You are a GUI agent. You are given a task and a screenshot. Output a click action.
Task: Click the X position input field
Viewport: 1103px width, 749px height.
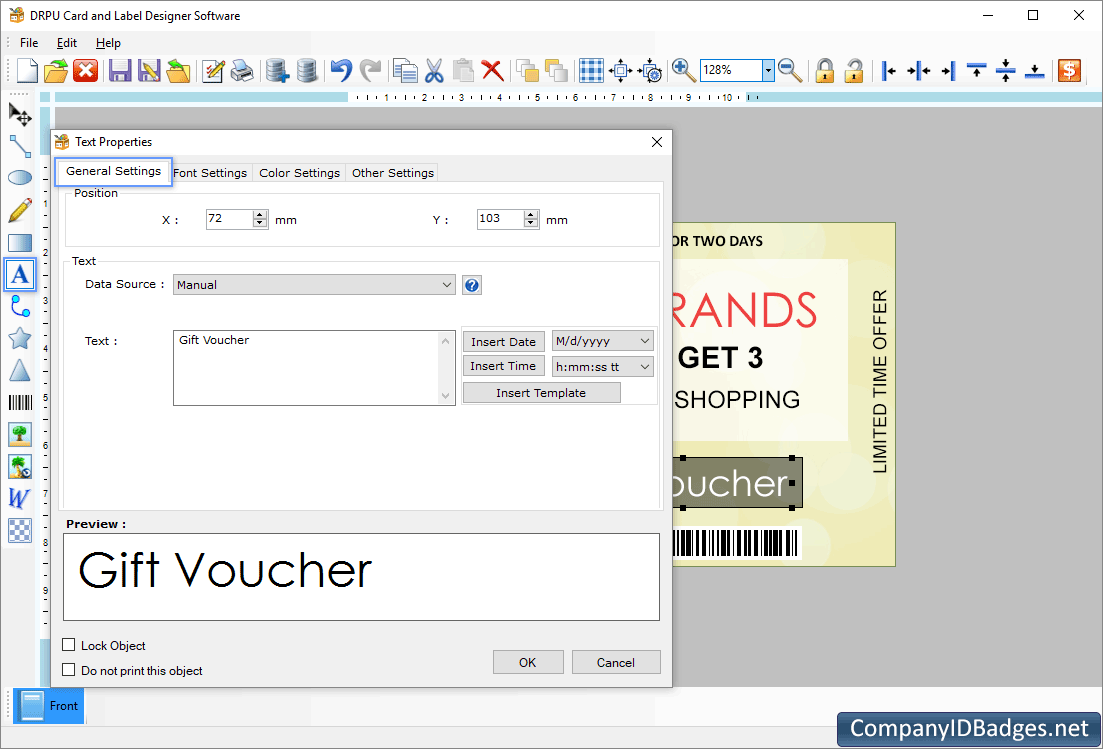pos(229,219)
